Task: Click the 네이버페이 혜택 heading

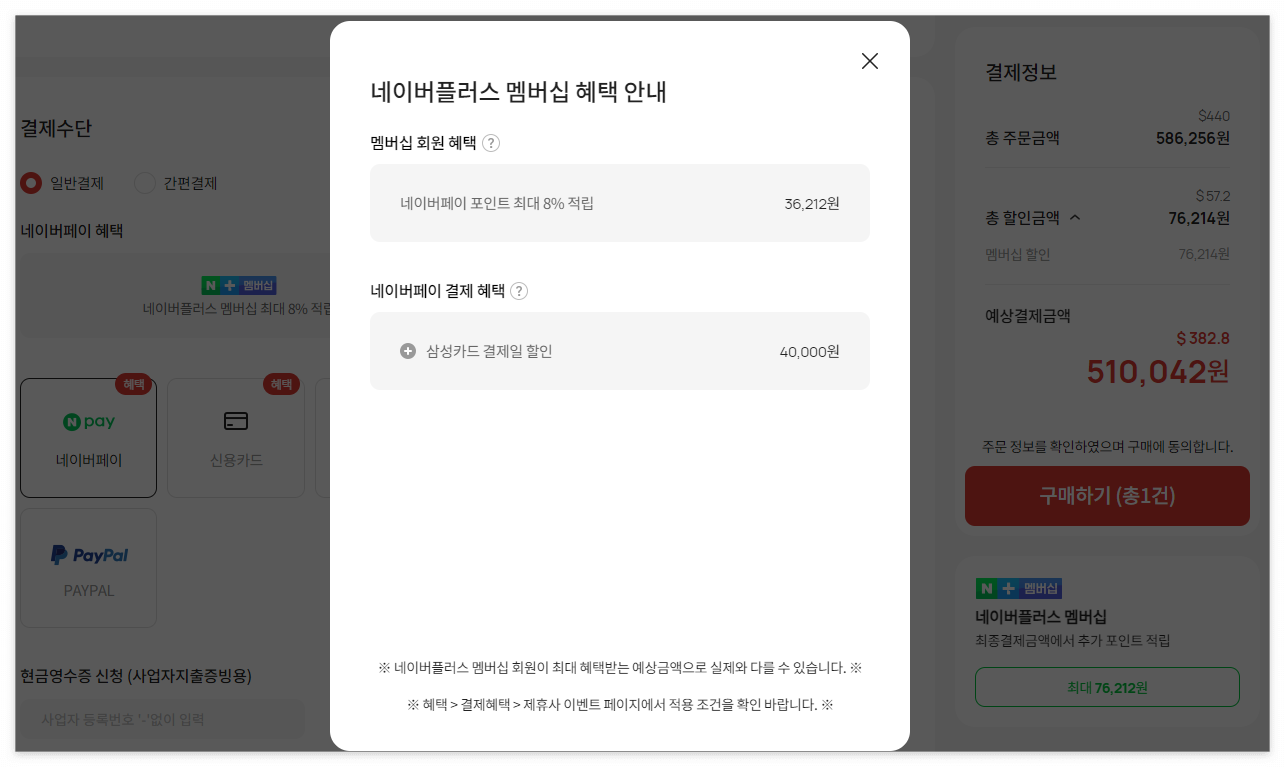Action: click(x=71, y=230)
